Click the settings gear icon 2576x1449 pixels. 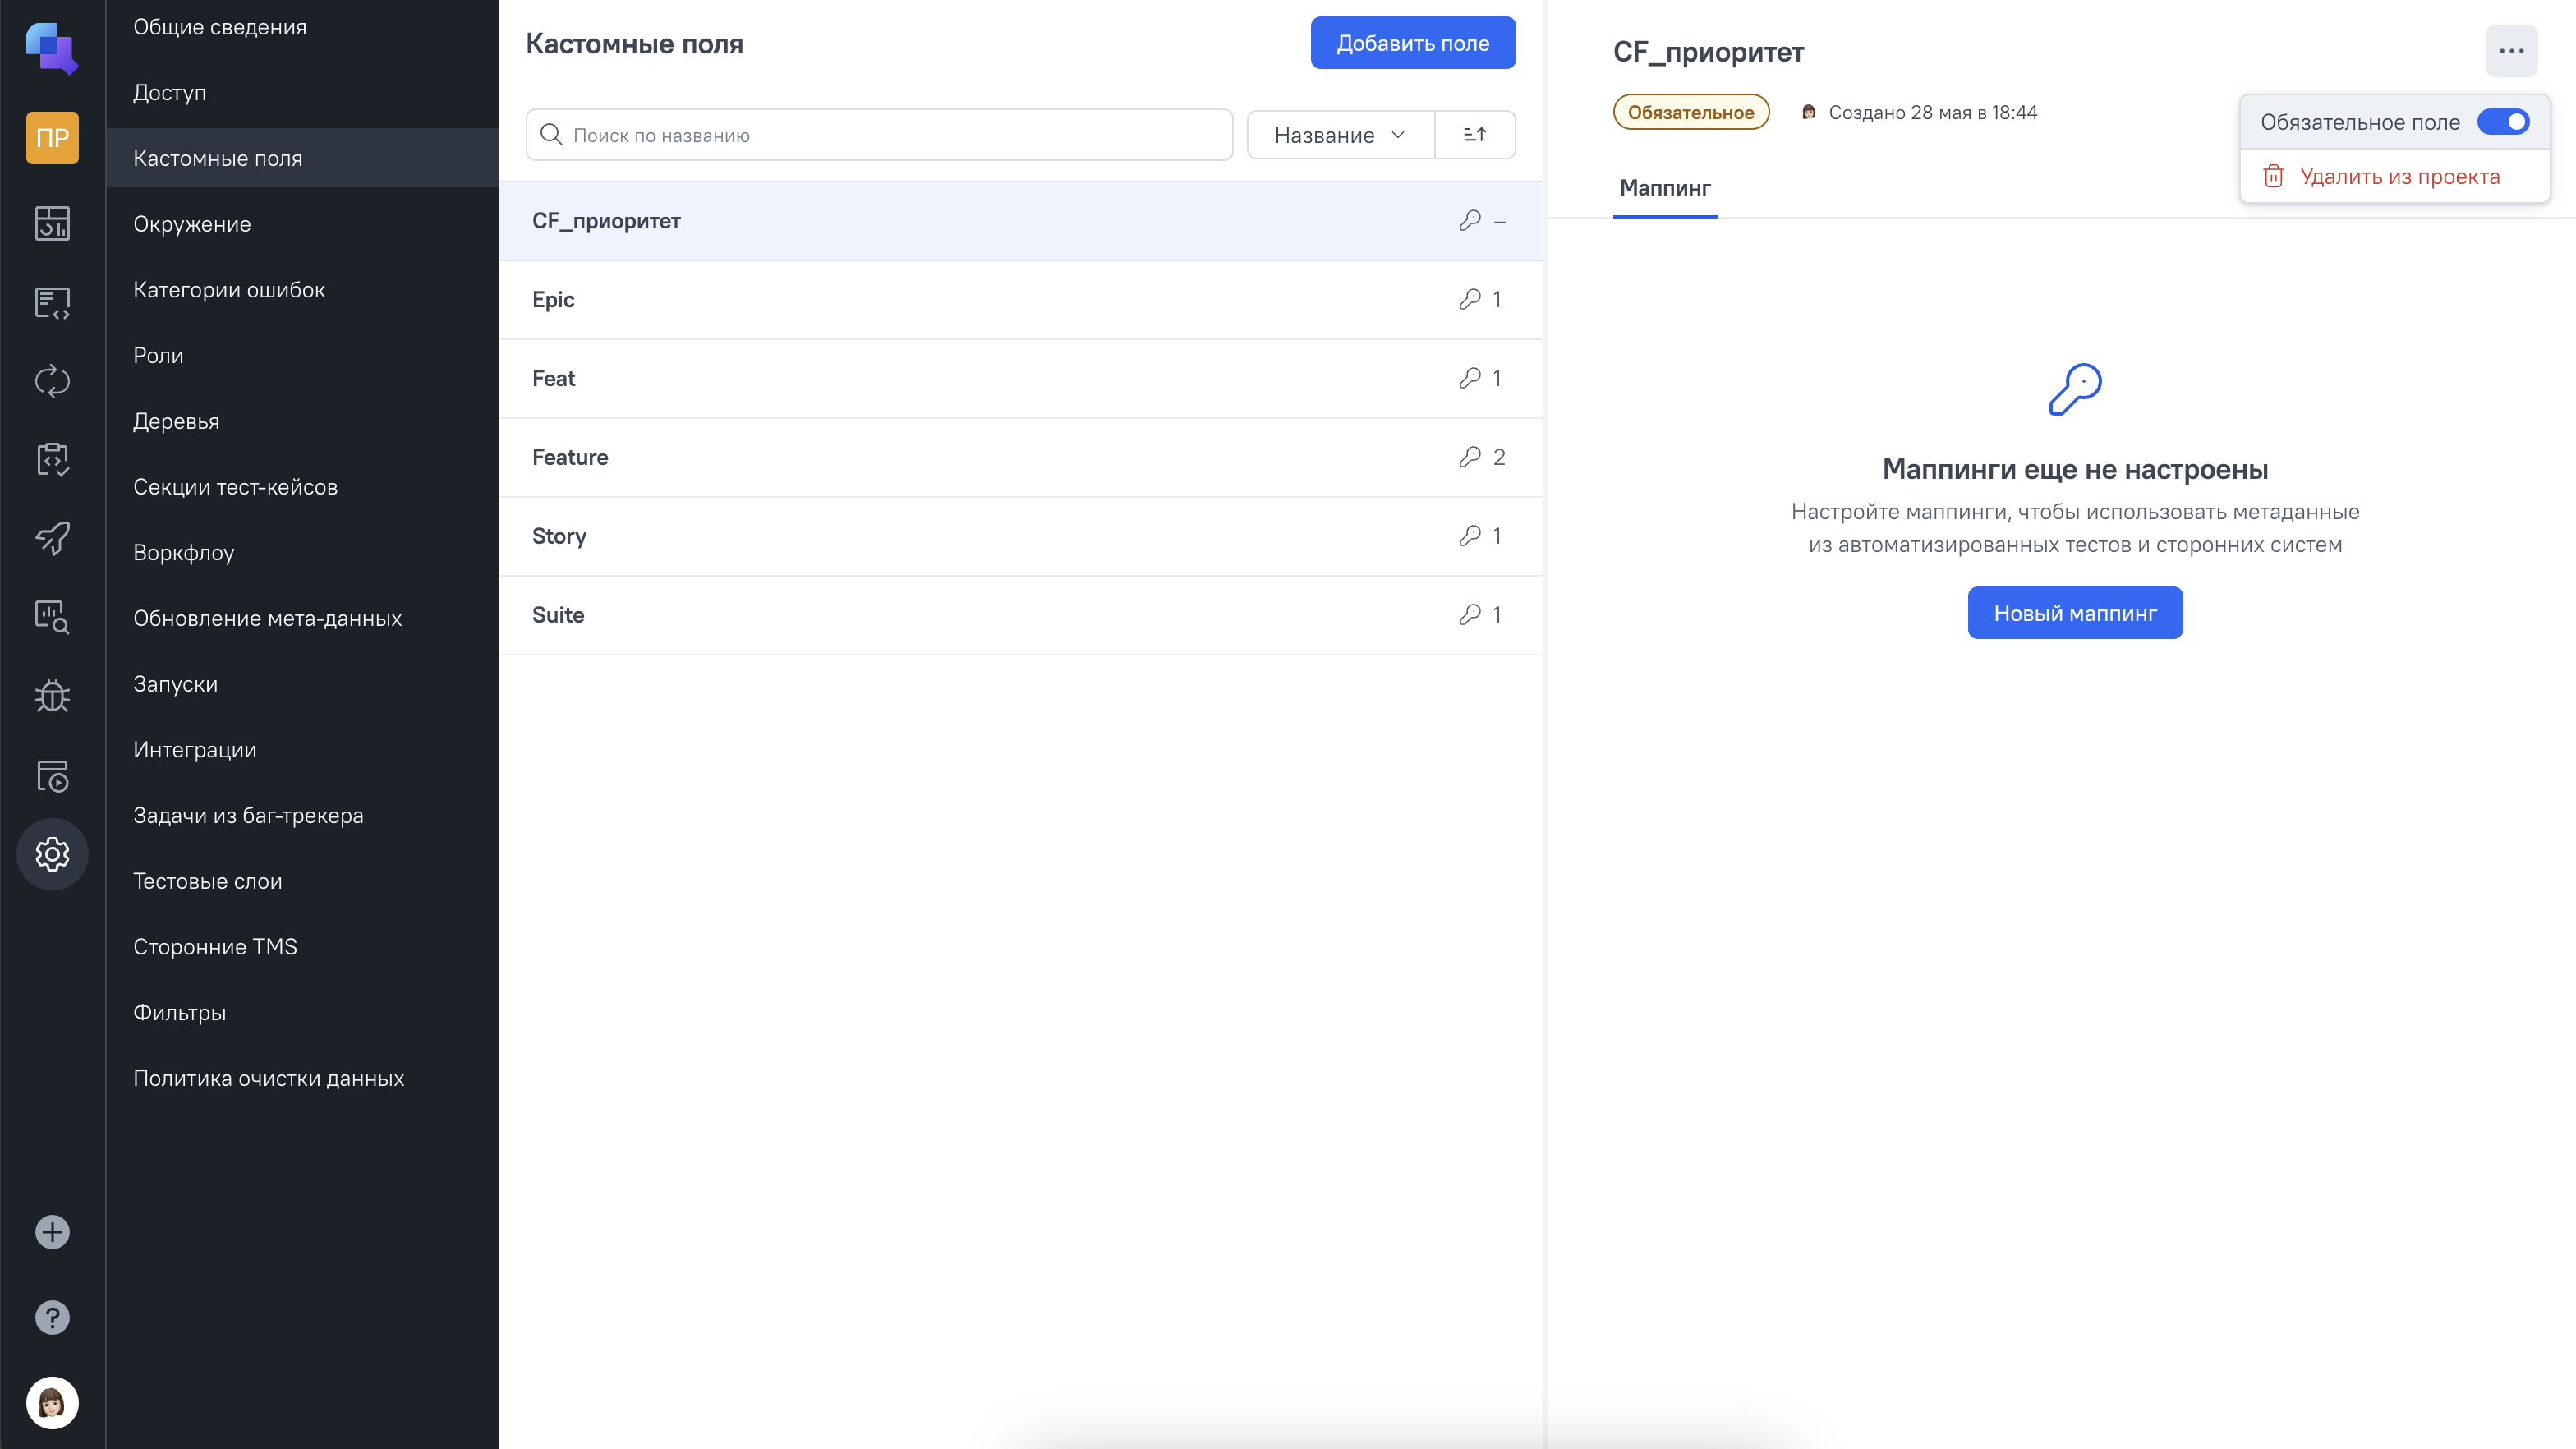(52, 854)
